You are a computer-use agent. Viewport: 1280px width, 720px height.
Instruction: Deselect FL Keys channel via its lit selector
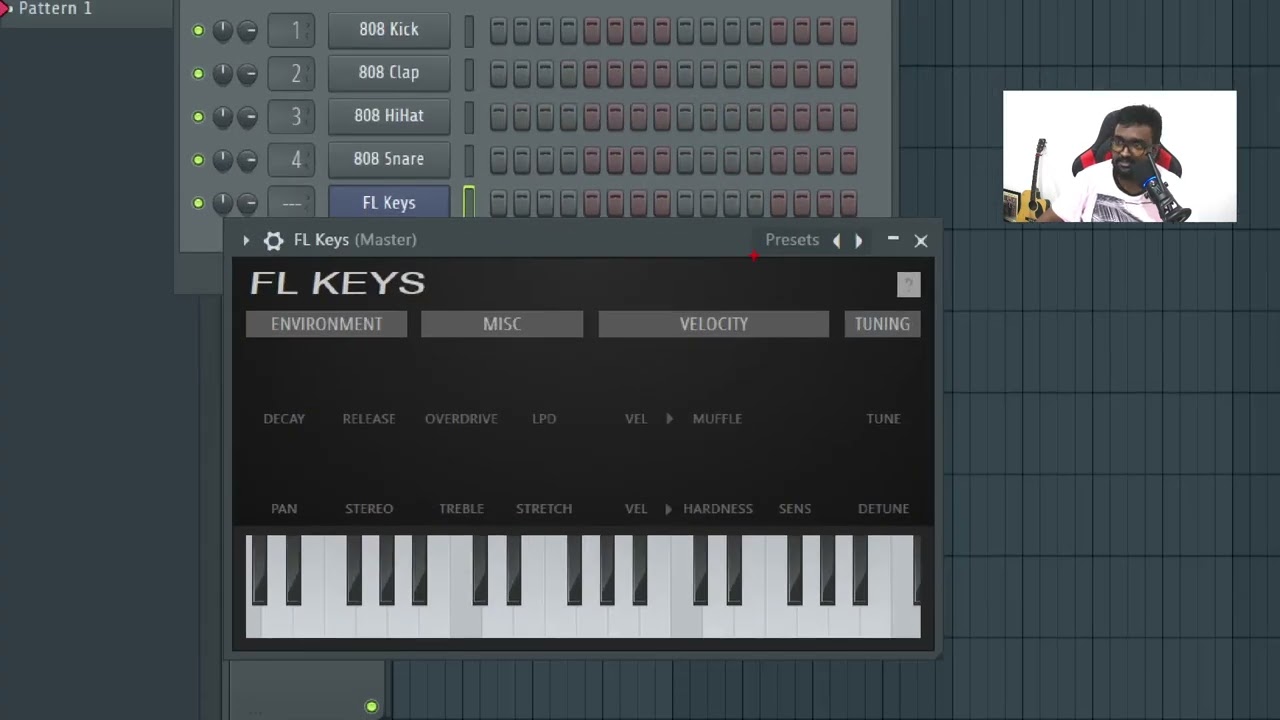point(469,202)
